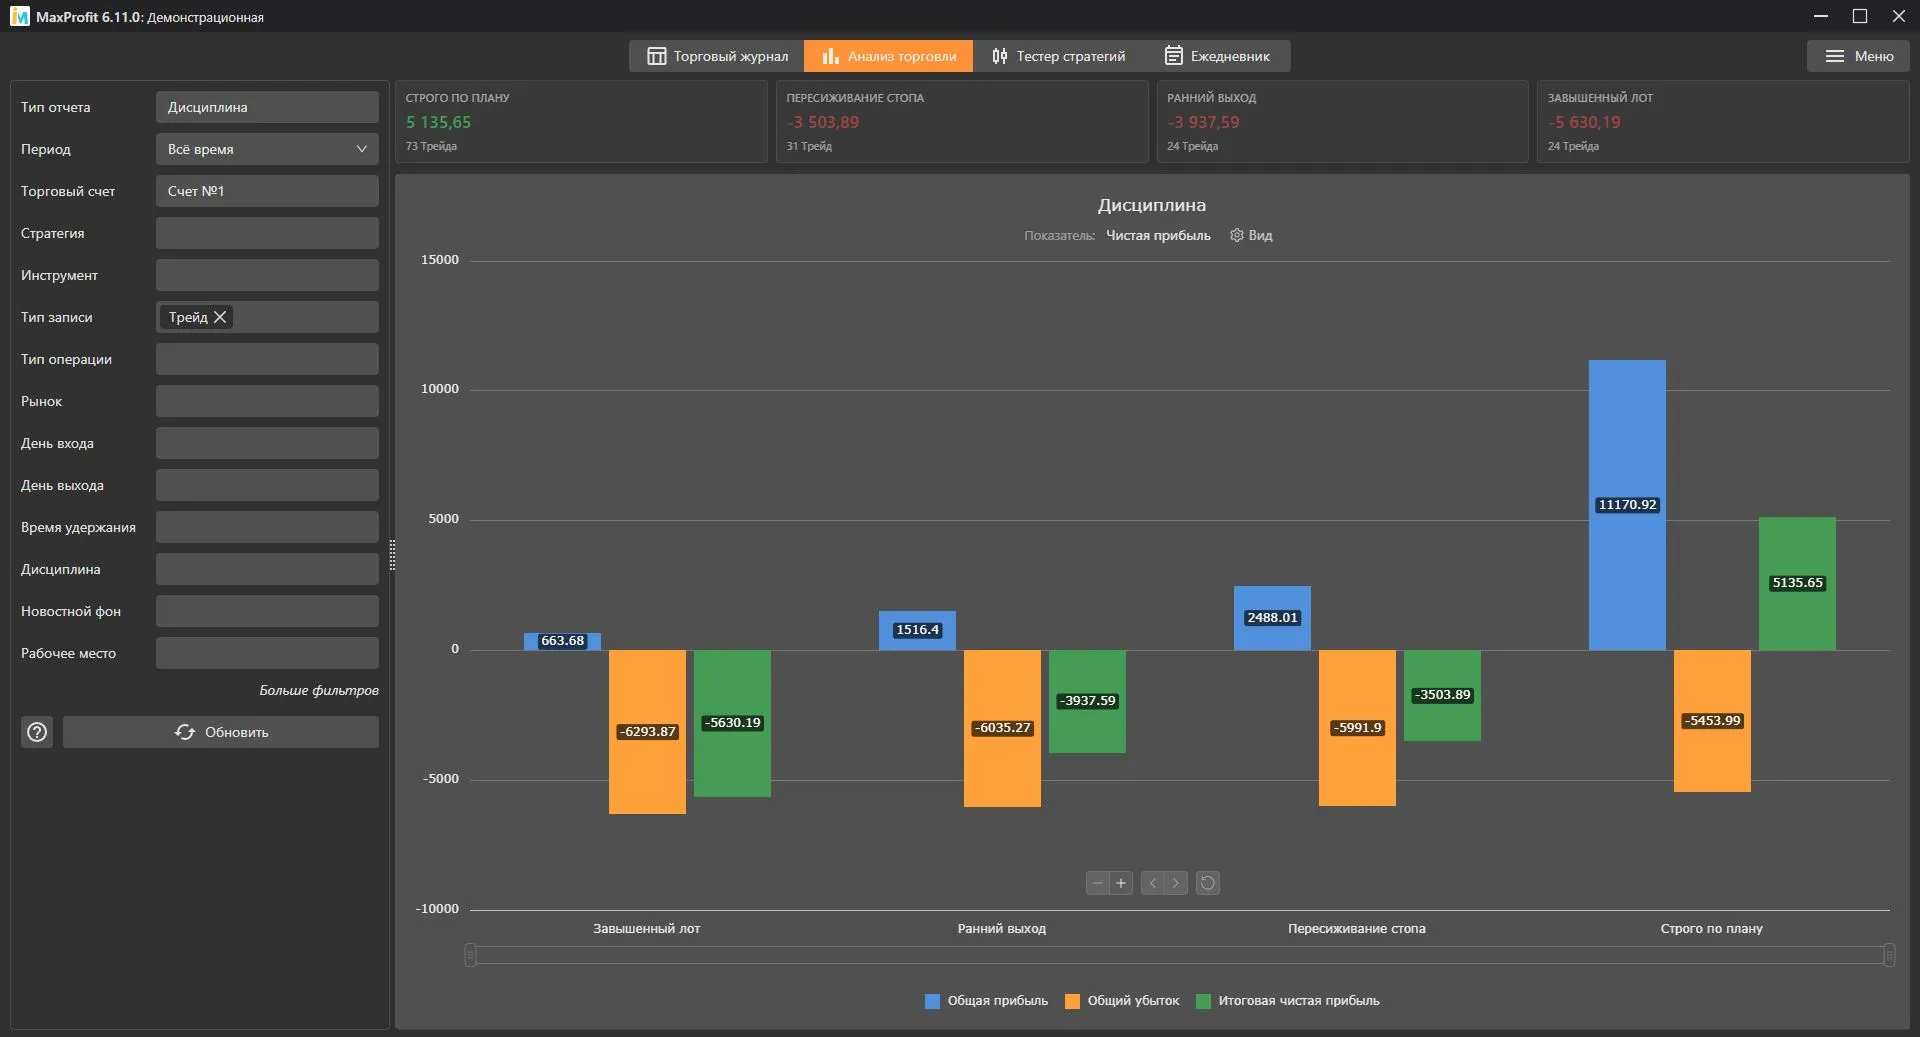Image resolution: width=1920 pixels, height=1037 pixels.
Task: Select the Пересиживание стопа summary card
Action: [x=962, y=122]
